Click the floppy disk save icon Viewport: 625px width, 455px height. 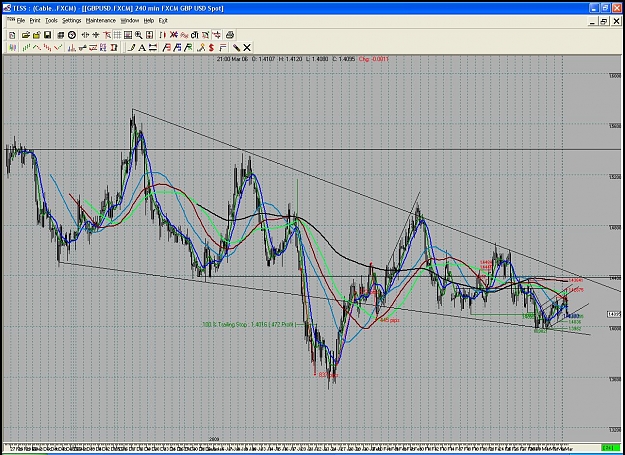point(47,35)
